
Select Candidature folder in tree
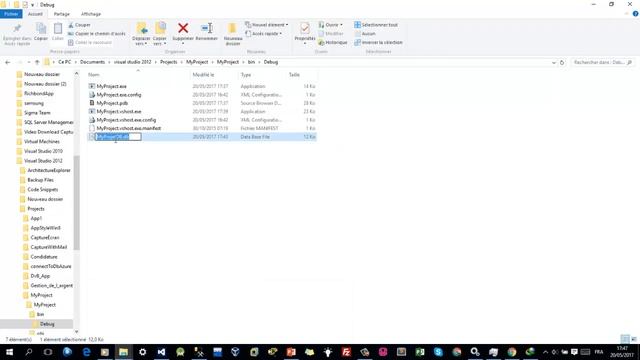coord(44,257)
